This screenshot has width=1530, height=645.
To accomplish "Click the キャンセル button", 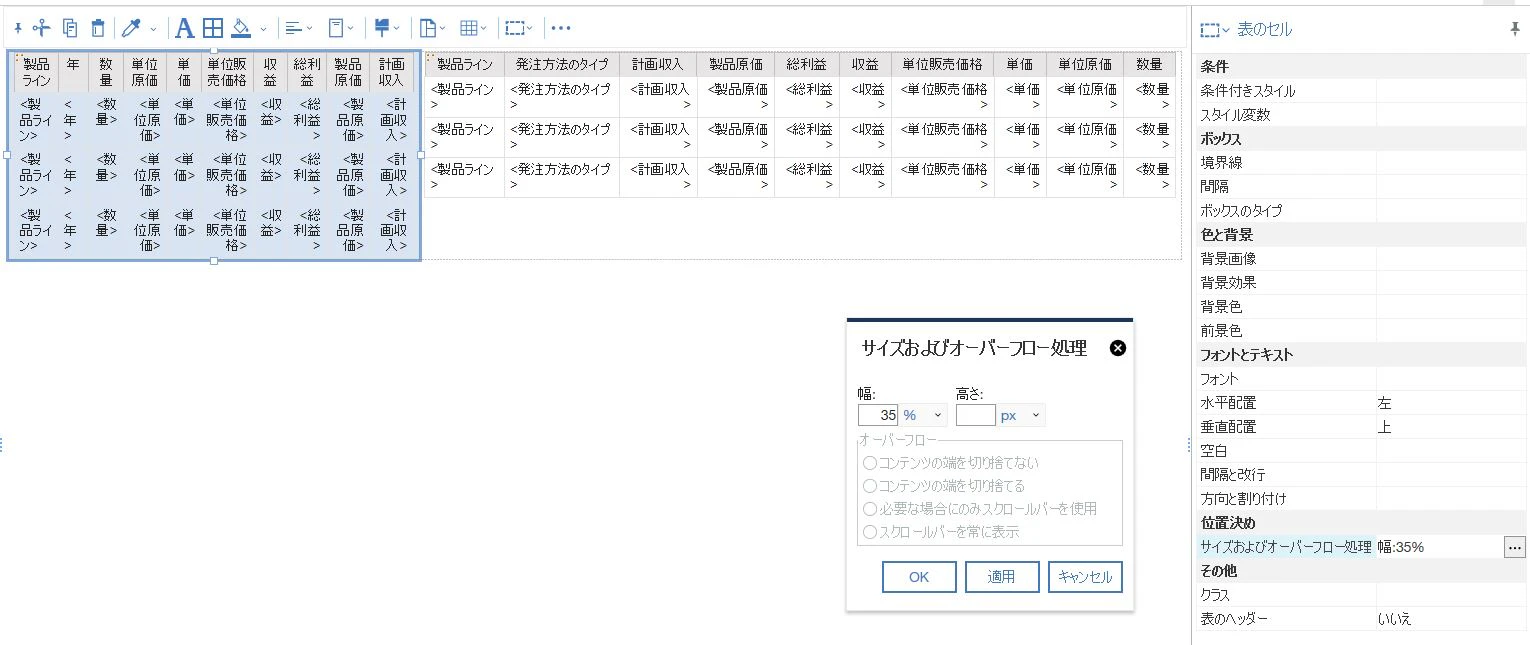I will pos(1085,577).
